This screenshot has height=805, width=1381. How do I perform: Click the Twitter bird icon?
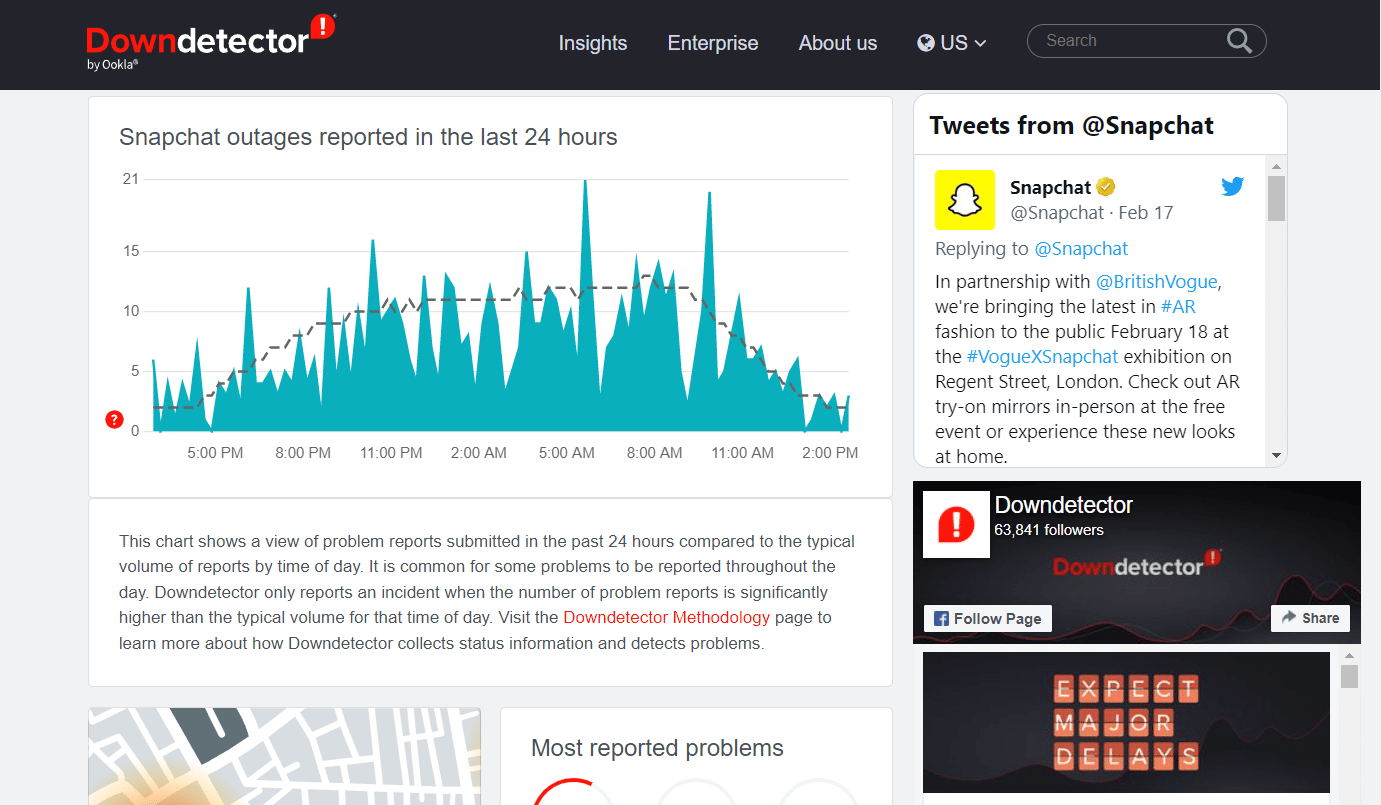[1232, 186]
